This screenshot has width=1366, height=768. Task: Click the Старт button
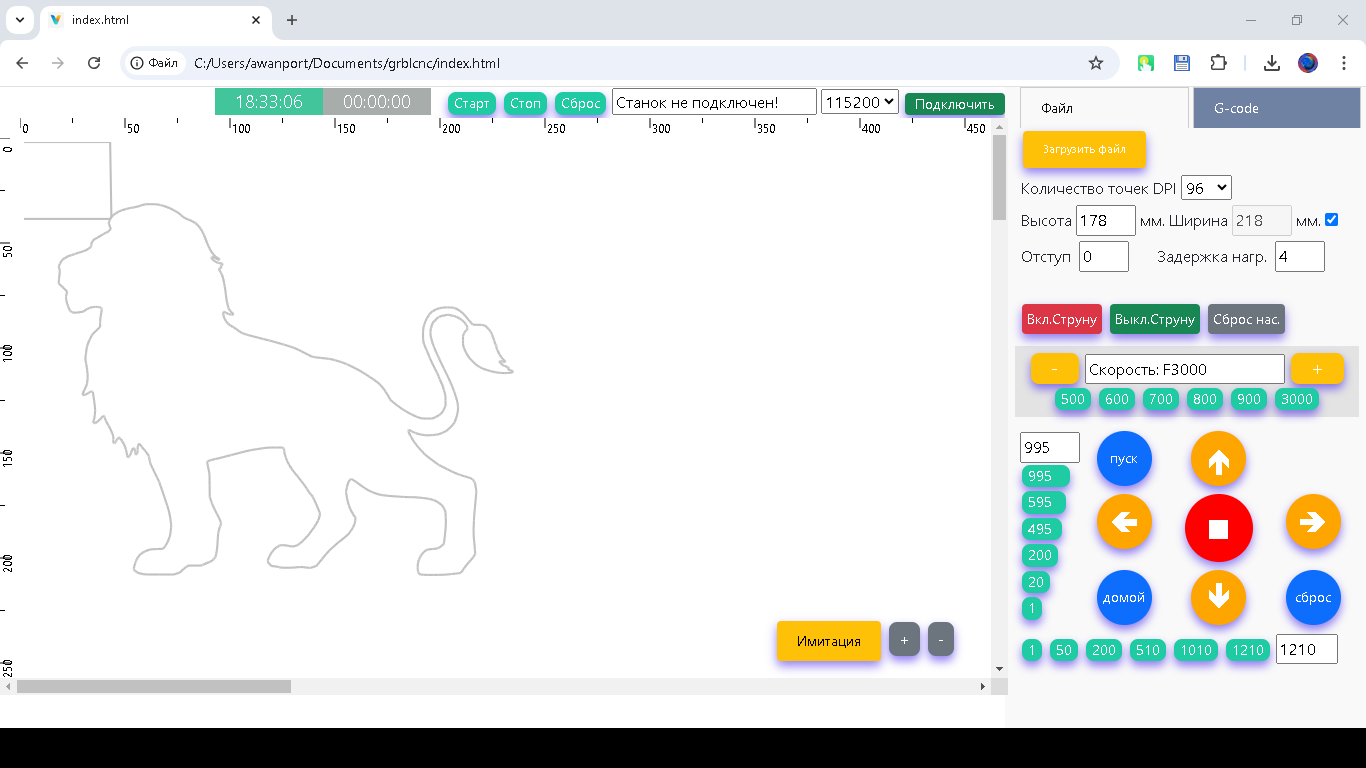point(472,103)
